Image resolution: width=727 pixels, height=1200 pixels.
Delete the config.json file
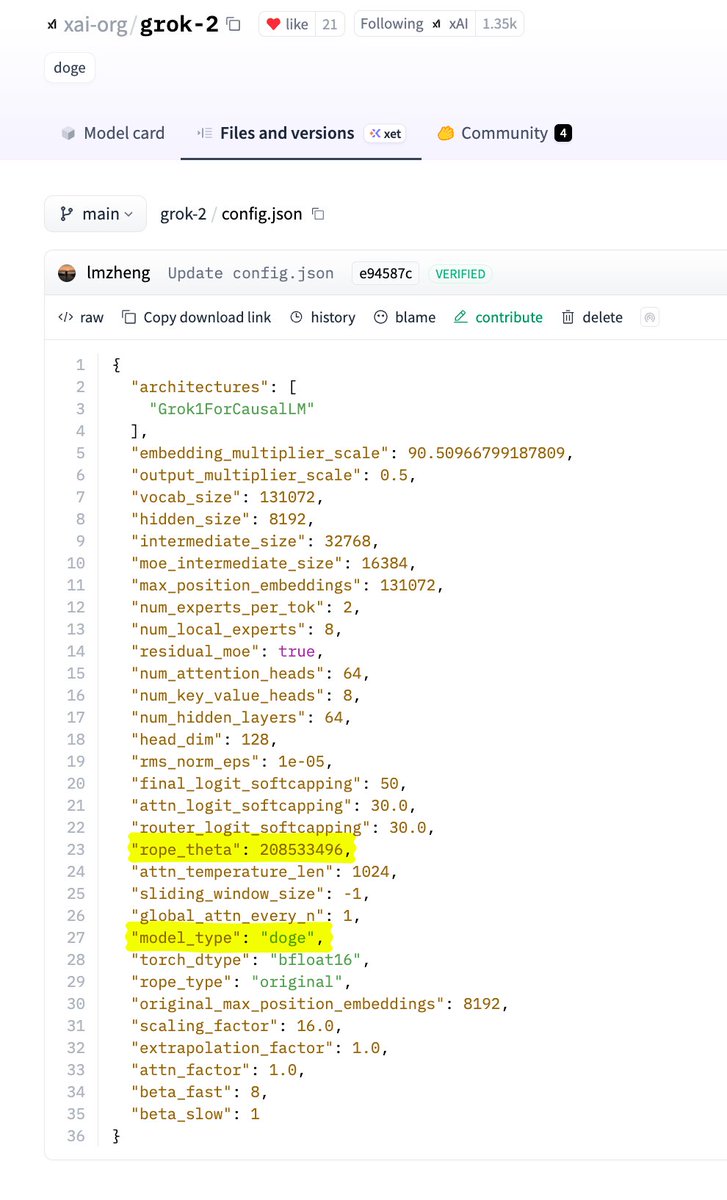592,317
